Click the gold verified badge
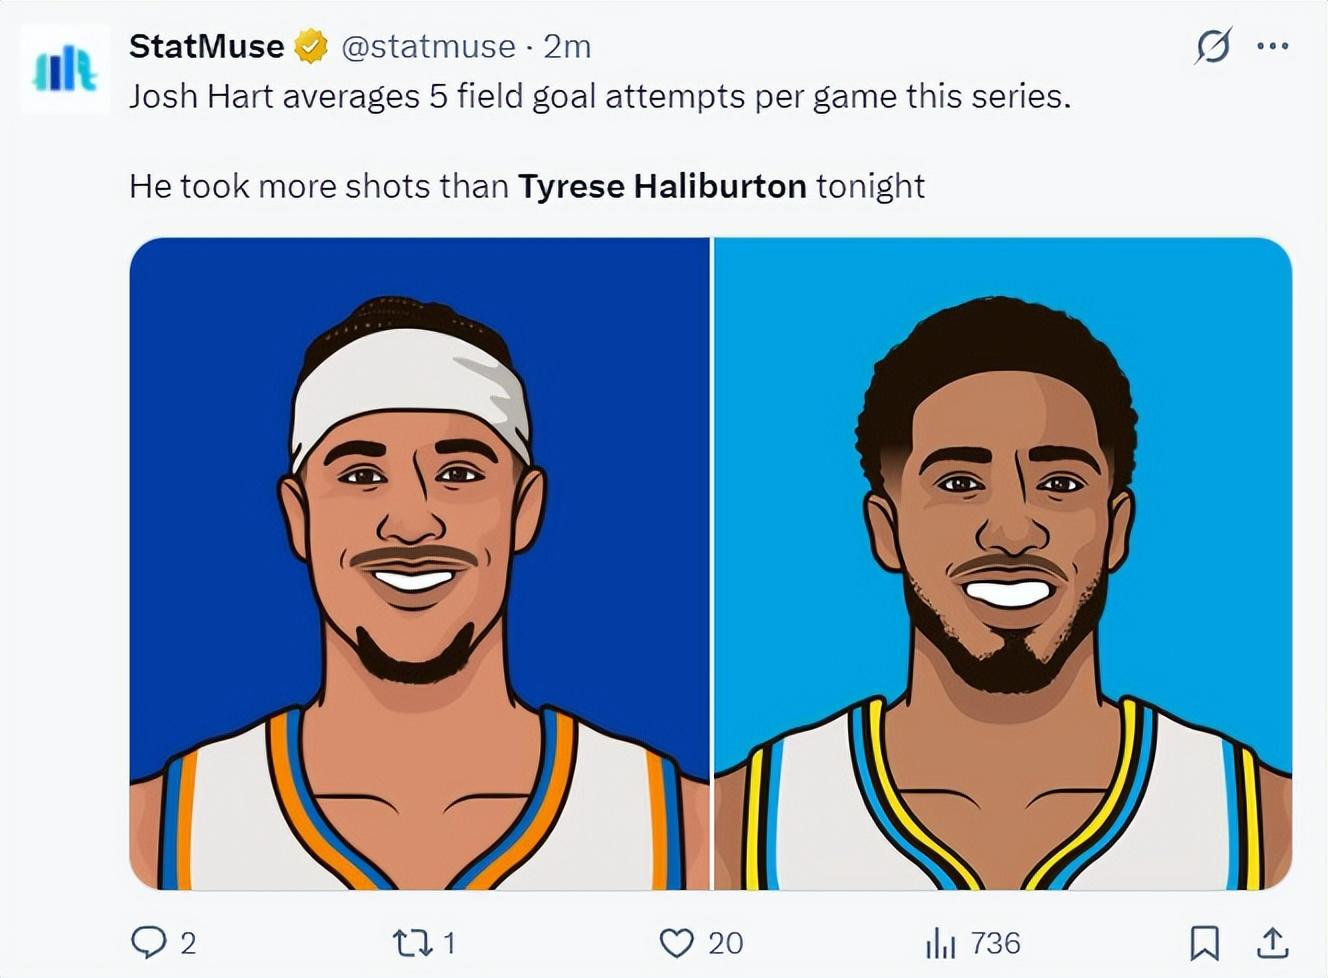 point(311,46)
